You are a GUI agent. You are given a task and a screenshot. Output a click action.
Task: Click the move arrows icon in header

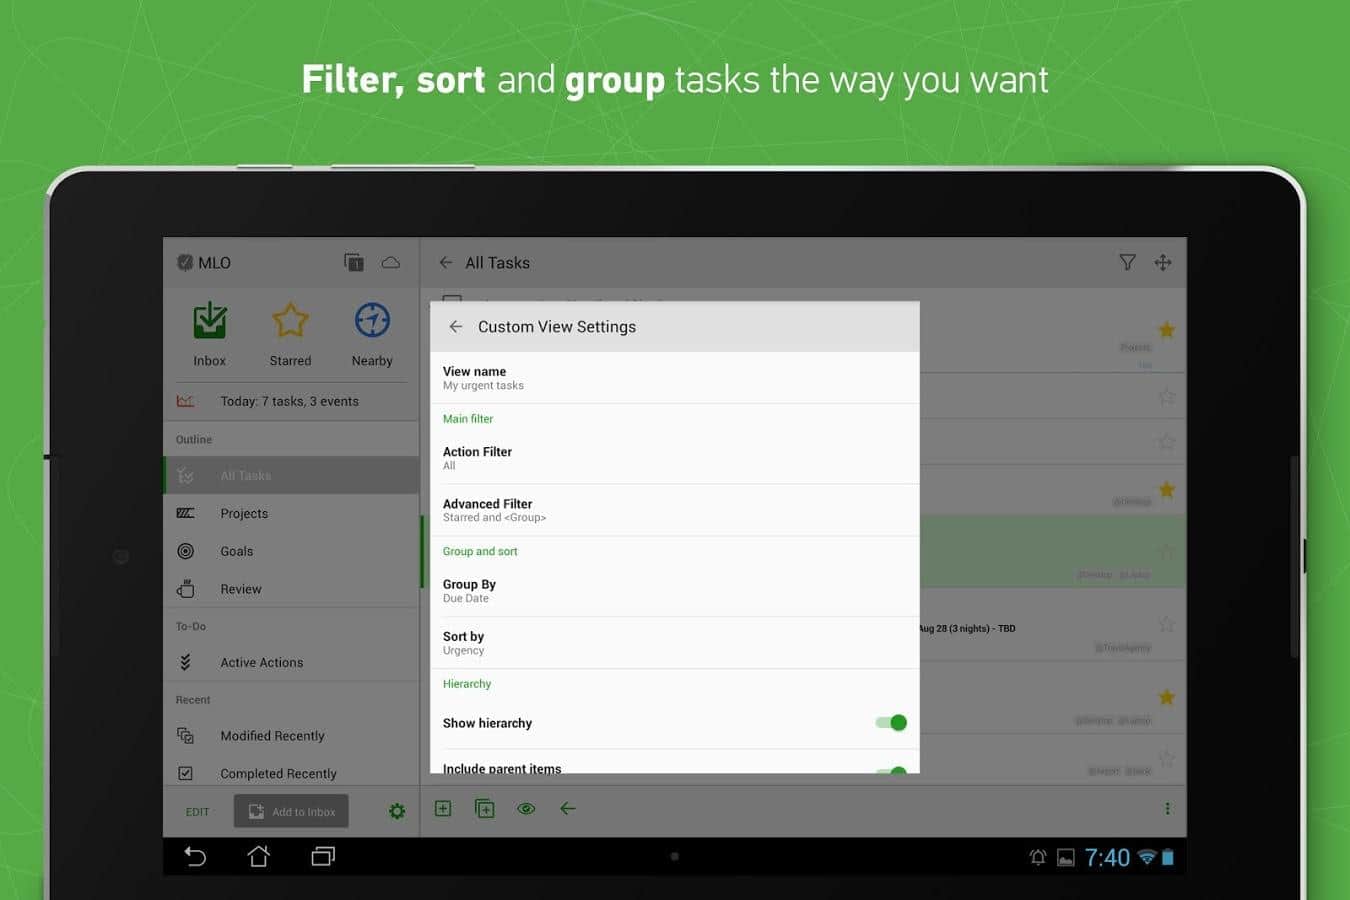point(1163,263)
